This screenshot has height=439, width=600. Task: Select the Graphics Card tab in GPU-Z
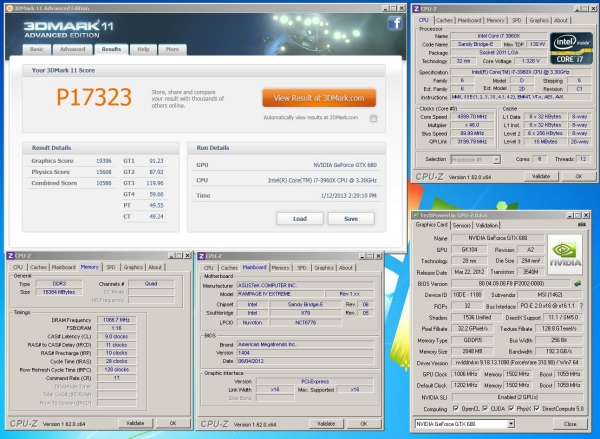pyautogui.click(x=432, y=225)
